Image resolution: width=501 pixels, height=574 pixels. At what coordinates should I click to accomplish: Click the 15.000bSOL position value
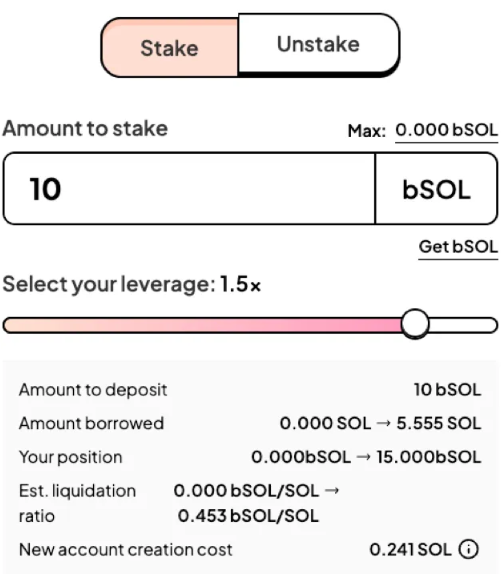click(429, 457)
